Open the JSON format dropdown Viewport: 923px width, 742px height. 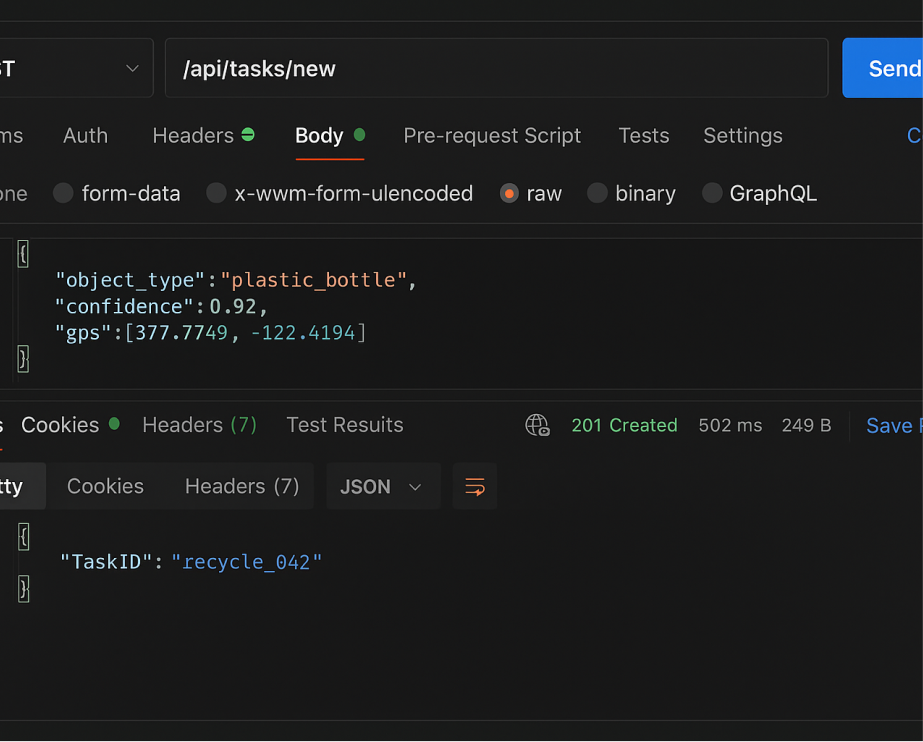pos(382,486)
